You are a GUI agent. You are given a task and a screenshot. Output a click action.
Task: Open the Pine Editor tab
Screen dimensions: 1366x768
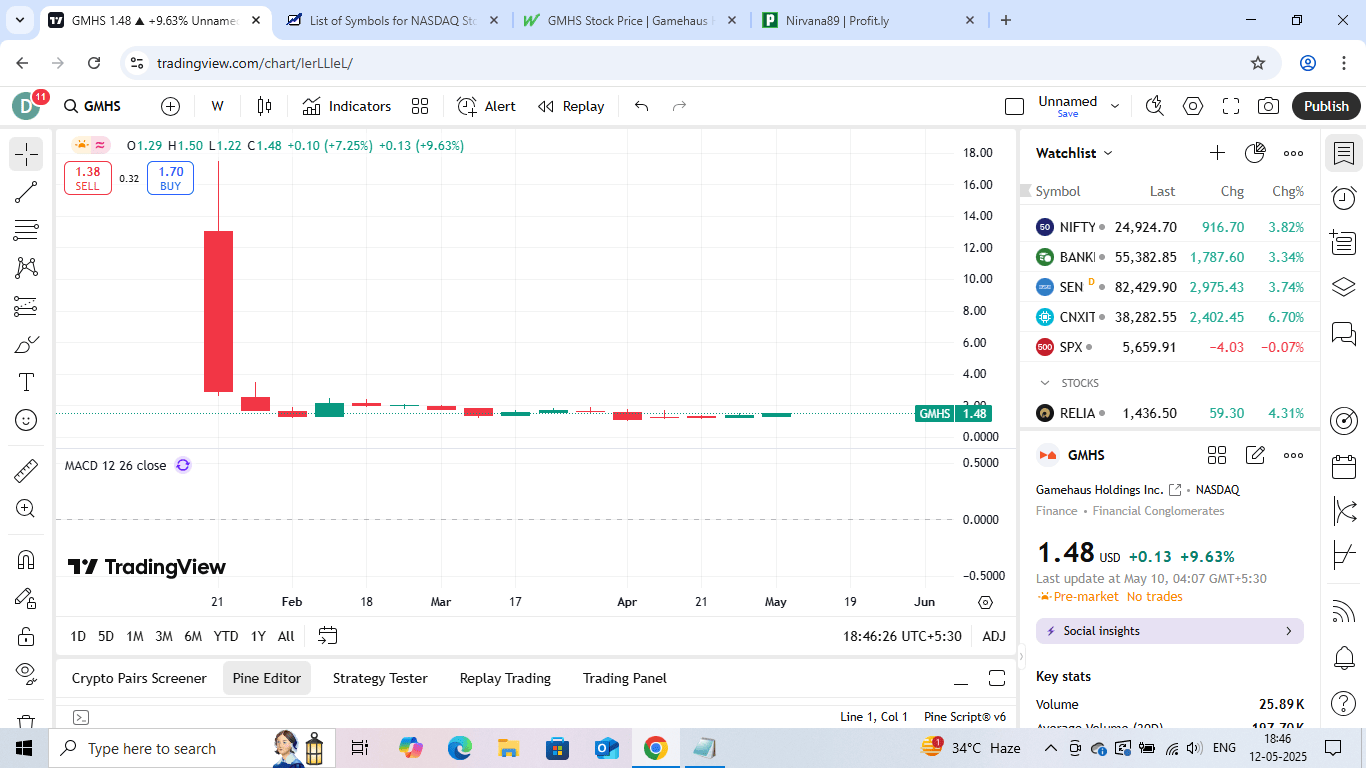click(267, 678)
